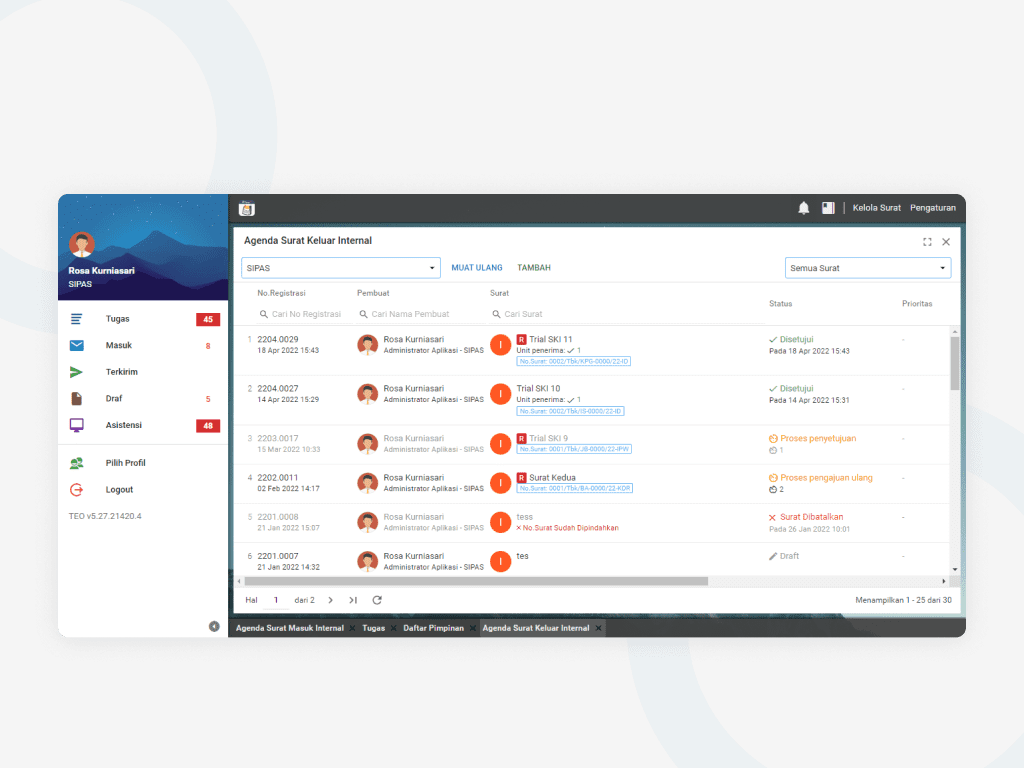Image resolution: width=1024 pixels, height=768 pixels.
Task: Open the Masuk envelope icon
Action: (76, 345)
